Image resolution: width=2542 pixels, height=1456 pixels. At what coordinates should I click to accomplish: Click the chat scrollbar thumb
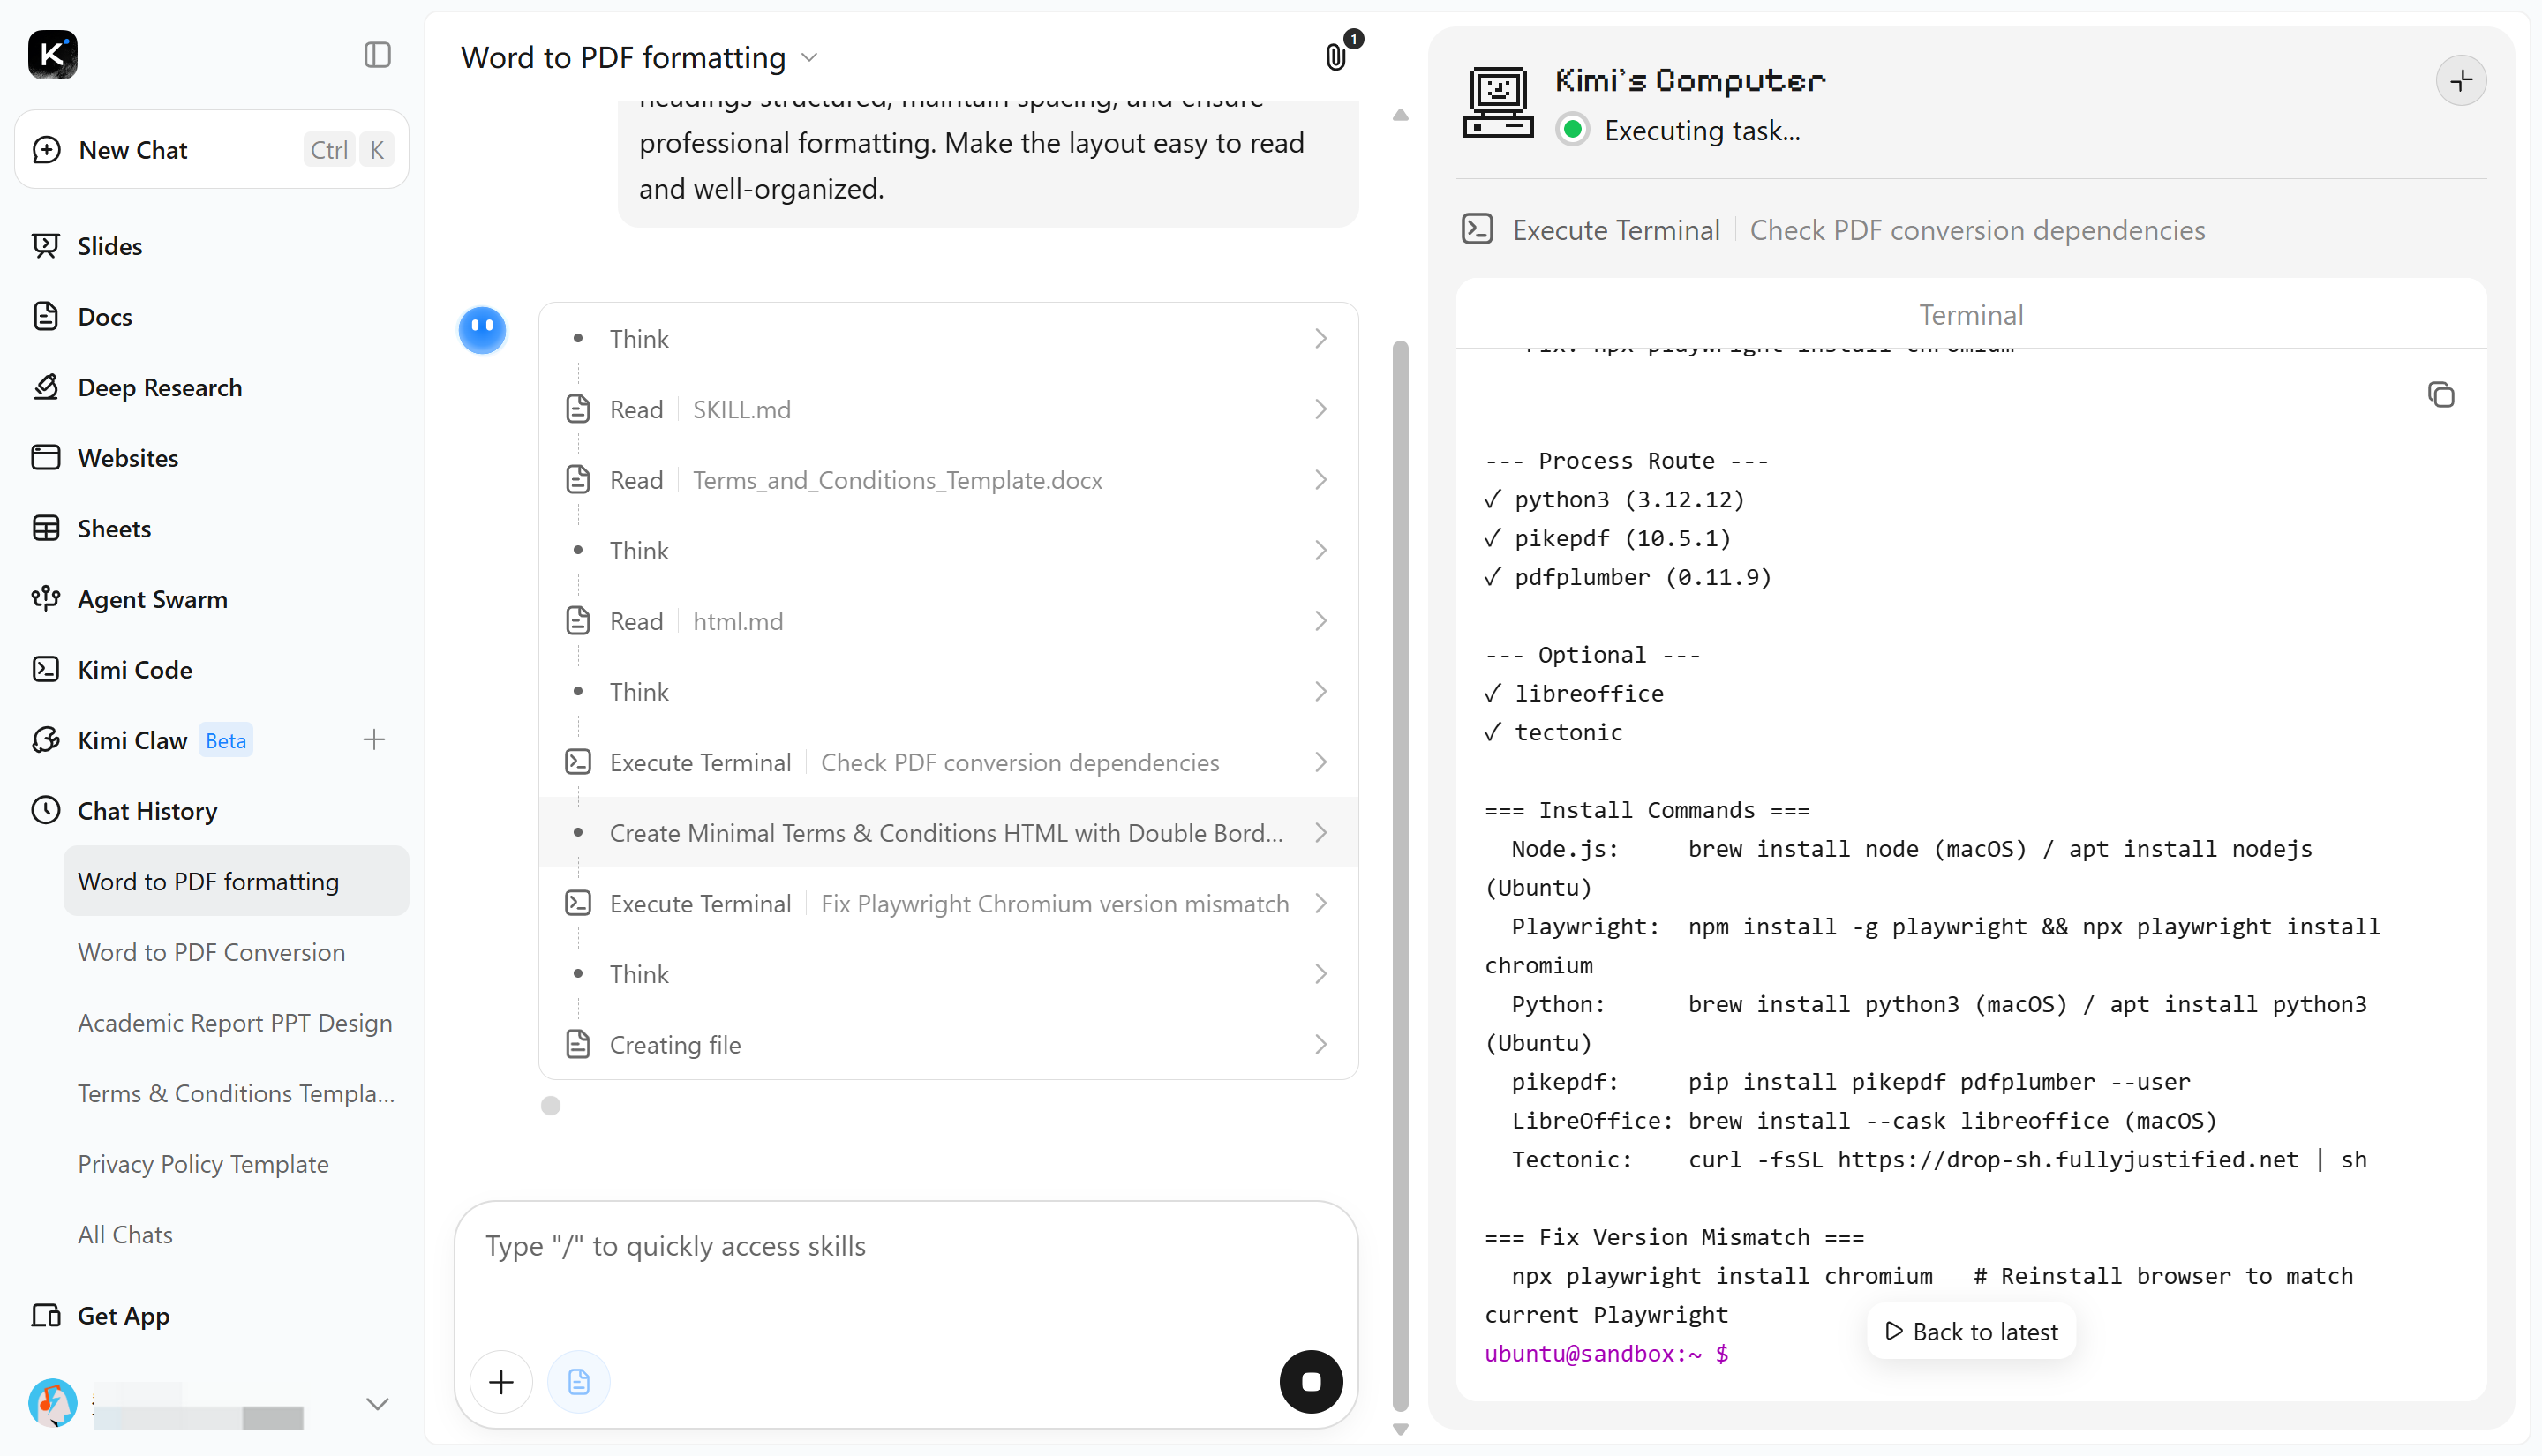pos(1401,875)
